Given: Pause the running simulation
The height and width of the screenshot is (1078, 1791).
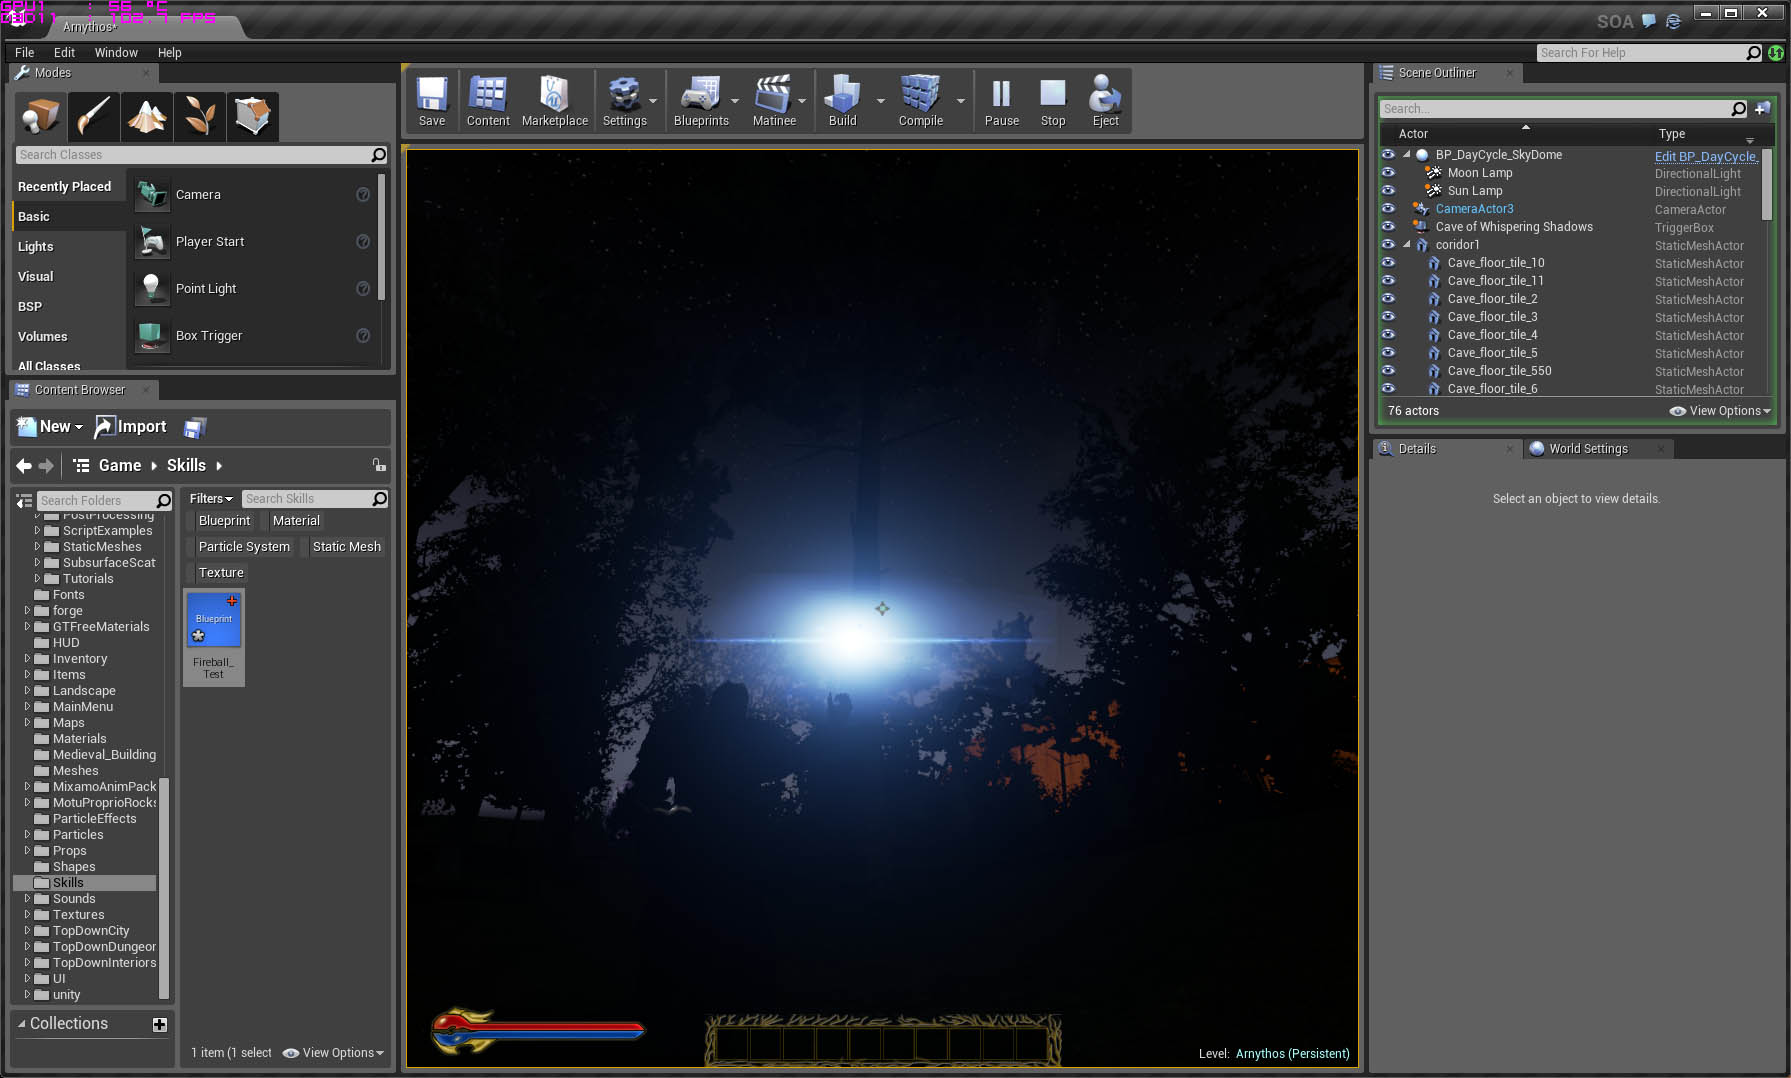Looking at the screenshot, I should point(1001,101).
